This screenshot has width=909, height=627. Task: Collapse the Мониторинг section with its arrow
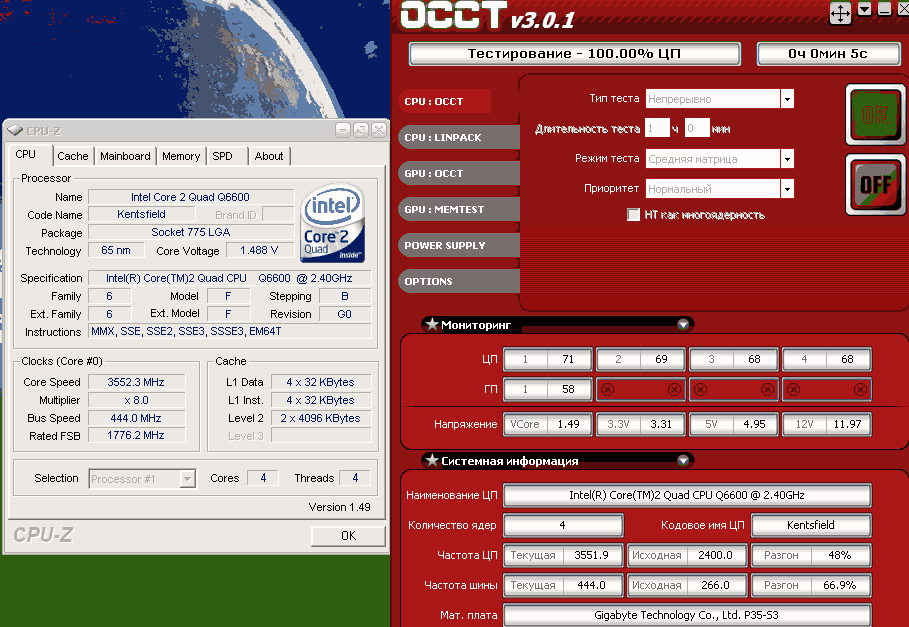(x=683, y=324)
